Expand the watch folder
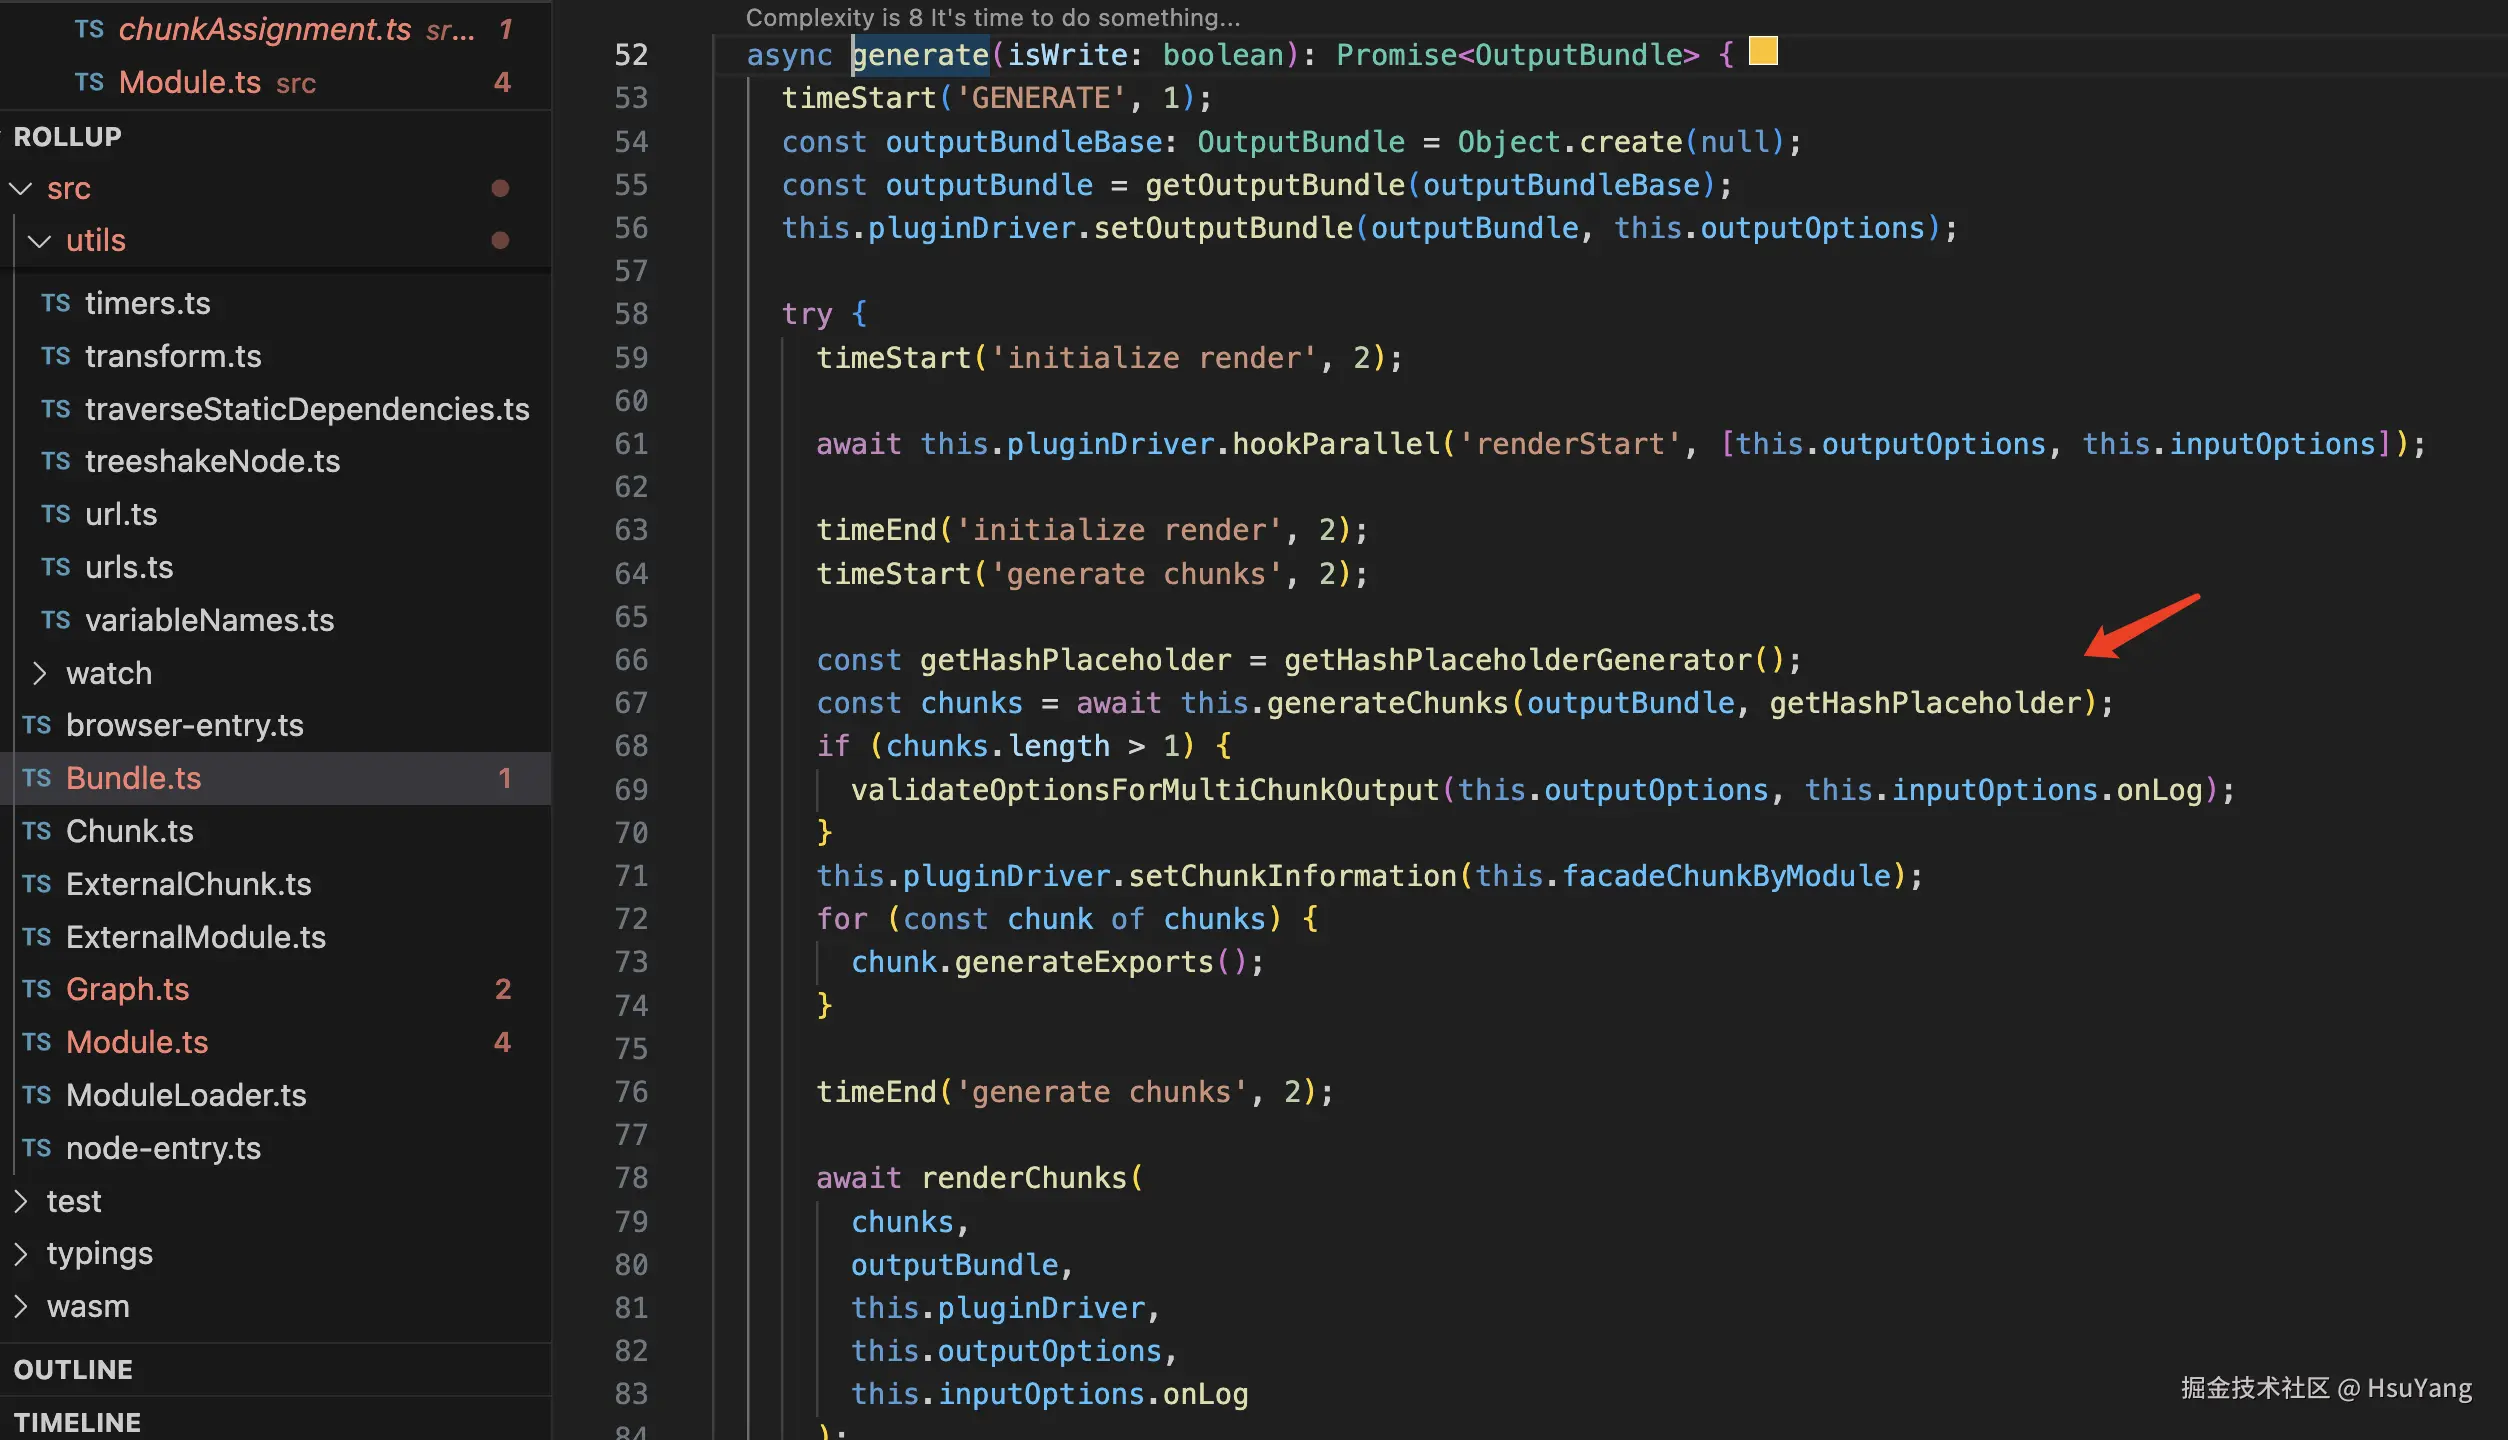Screen dimensions: 2508x1440 tap(40, 673)
